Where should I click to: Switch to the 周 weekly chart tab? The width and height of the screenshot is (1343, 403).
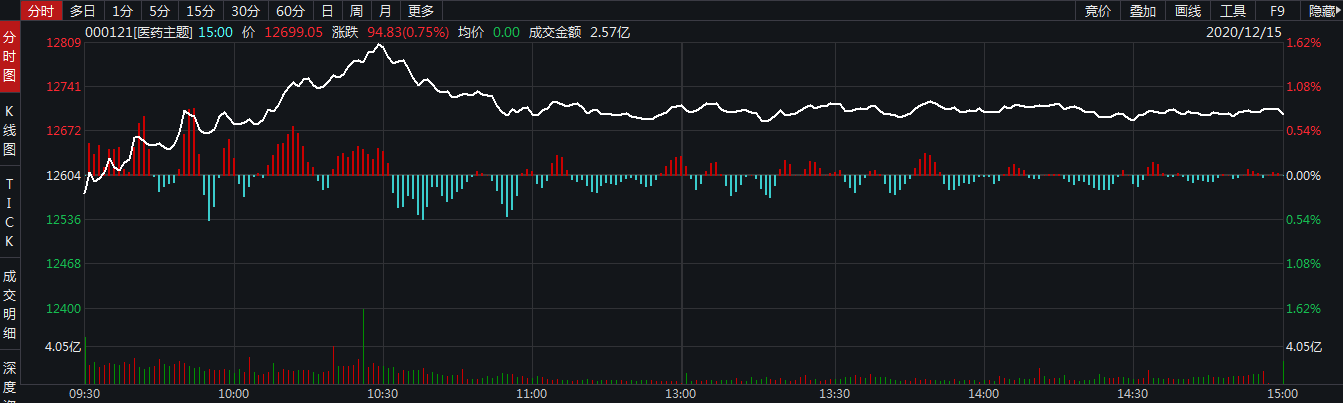[x=356, y=11]
